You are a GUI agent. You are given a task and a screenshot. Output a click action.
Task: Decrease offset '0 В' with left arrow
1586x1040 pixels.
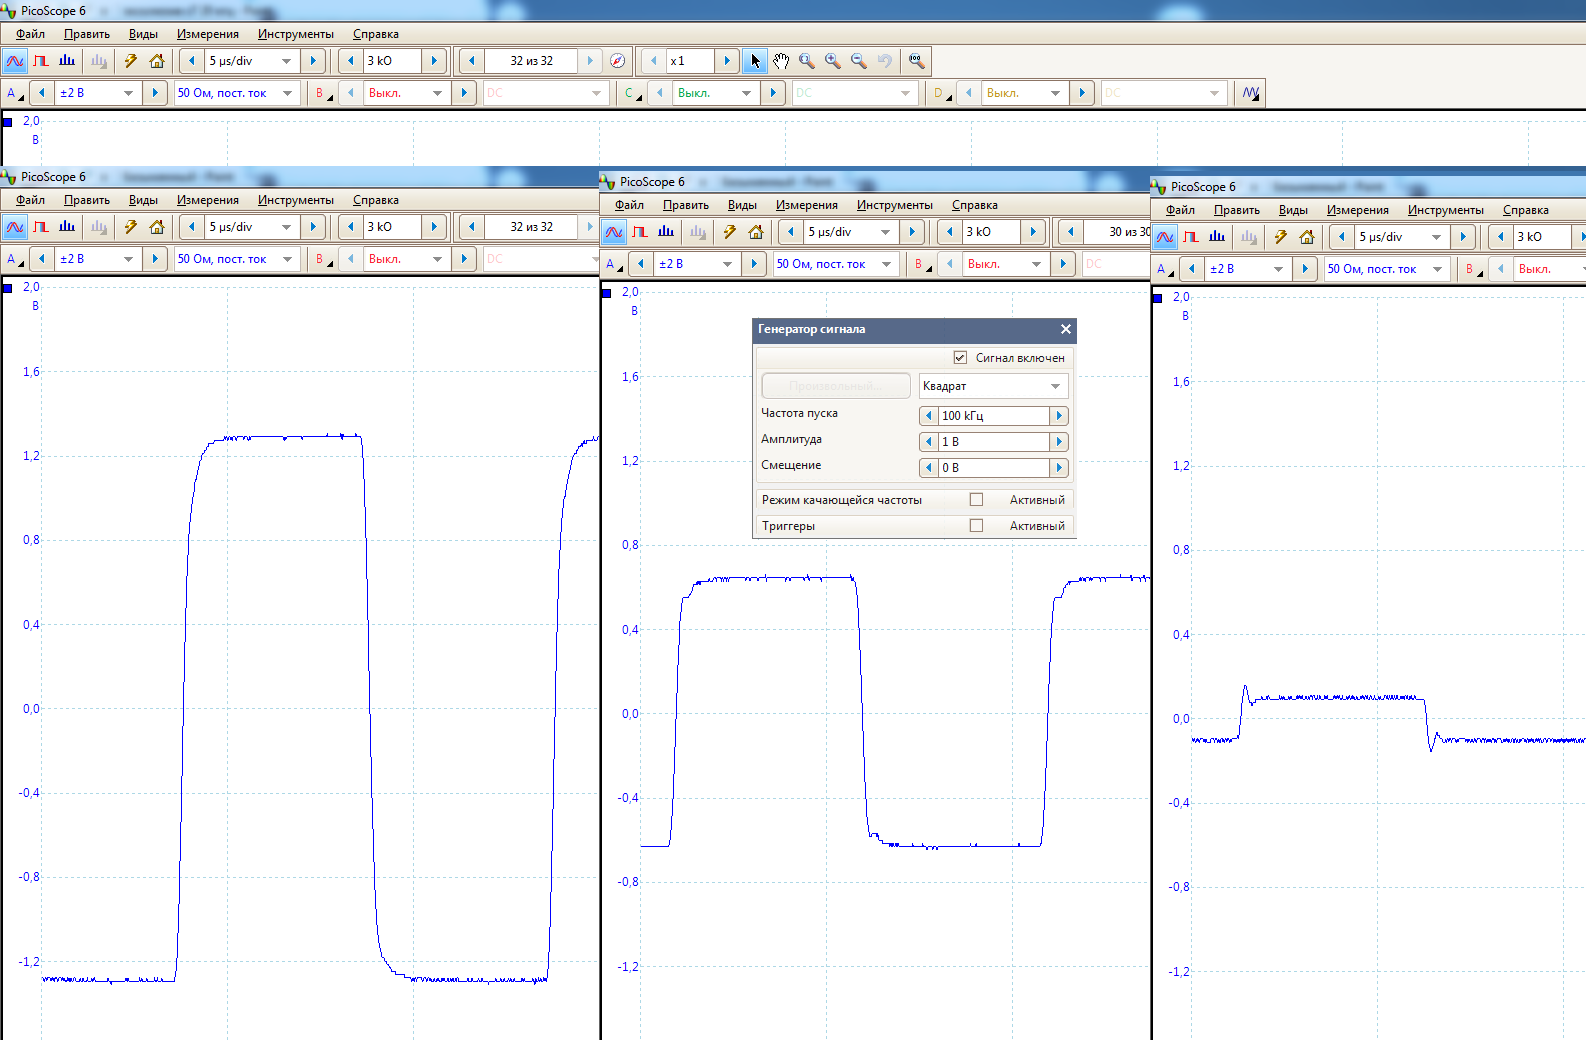tap(929, 468)
